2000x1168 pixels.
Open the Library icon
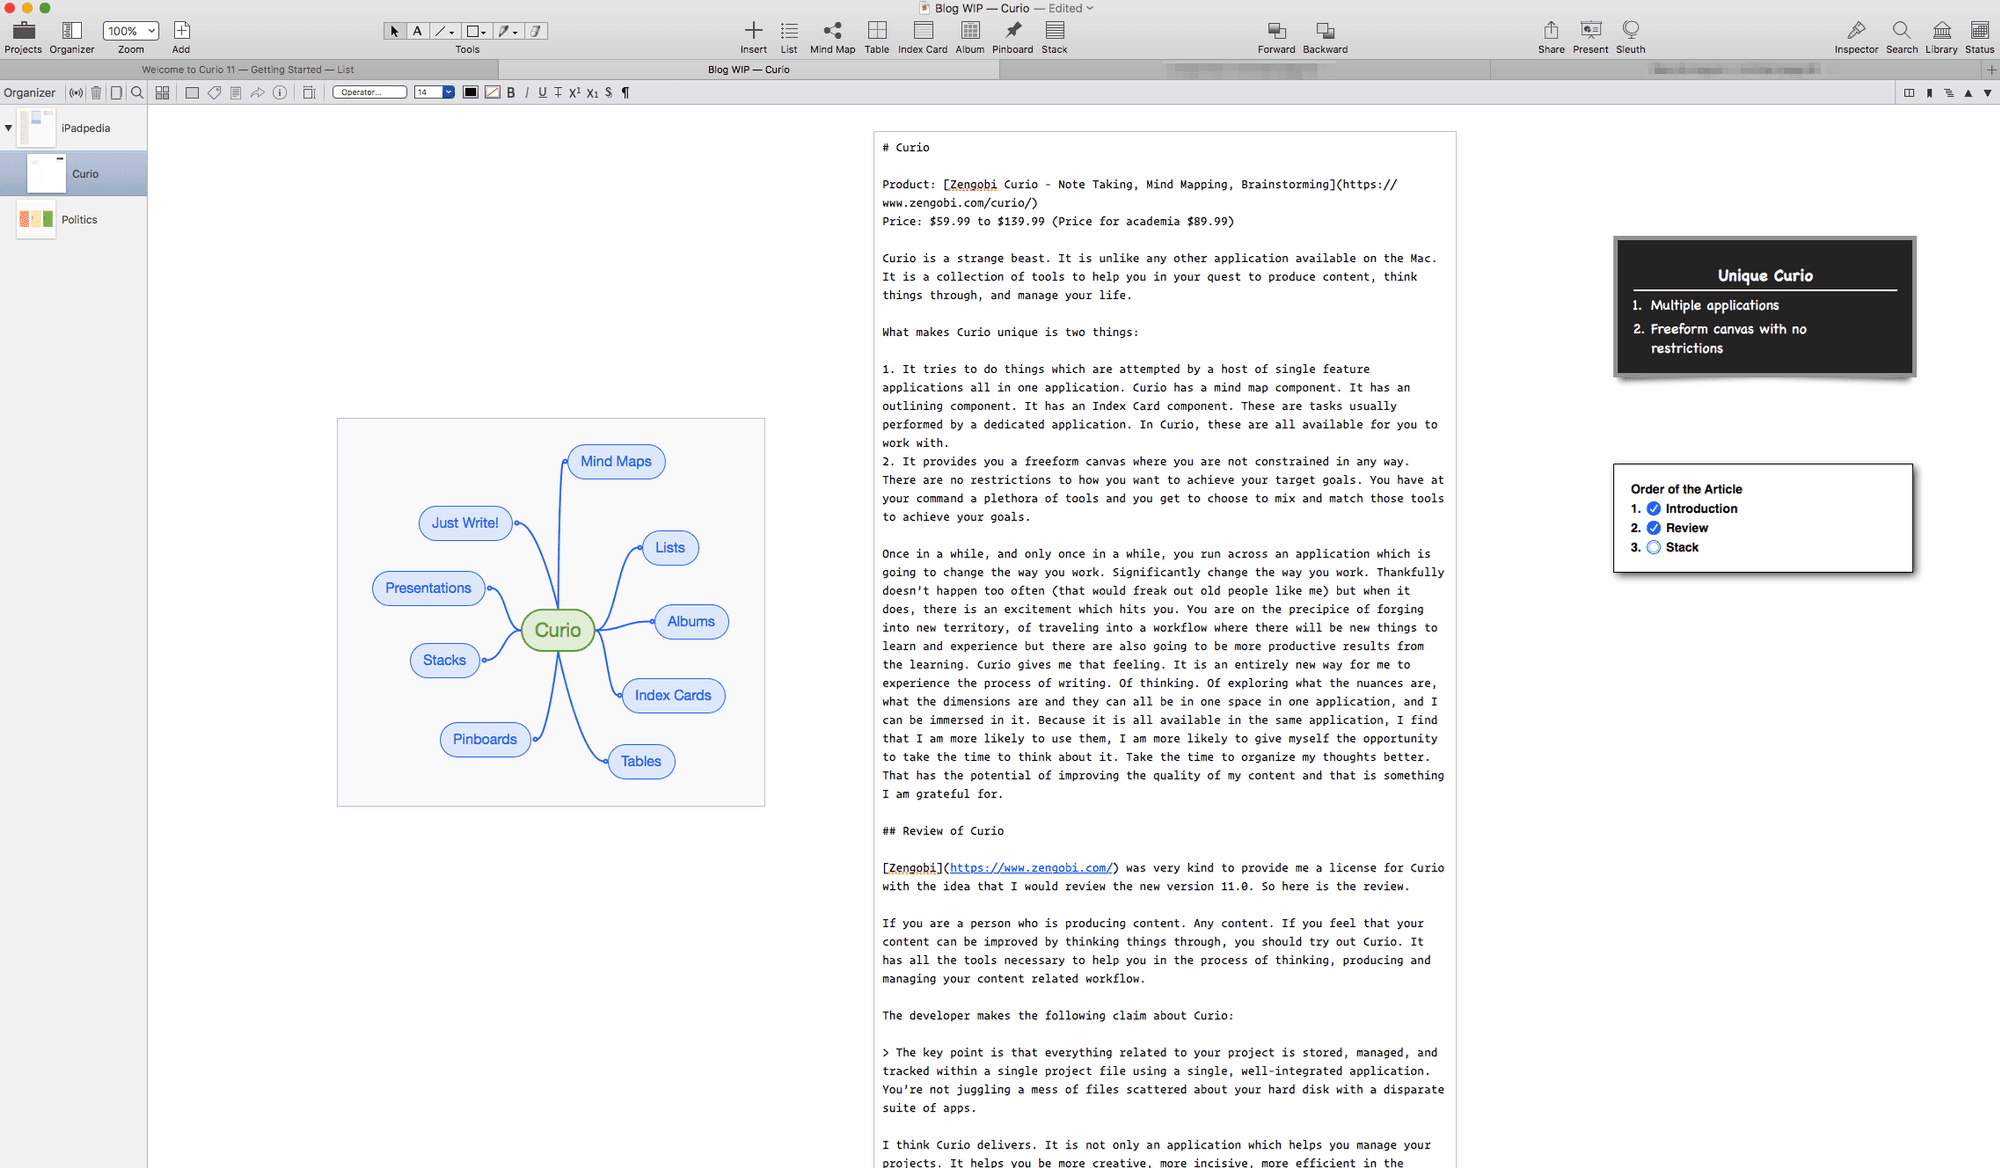1941,30
